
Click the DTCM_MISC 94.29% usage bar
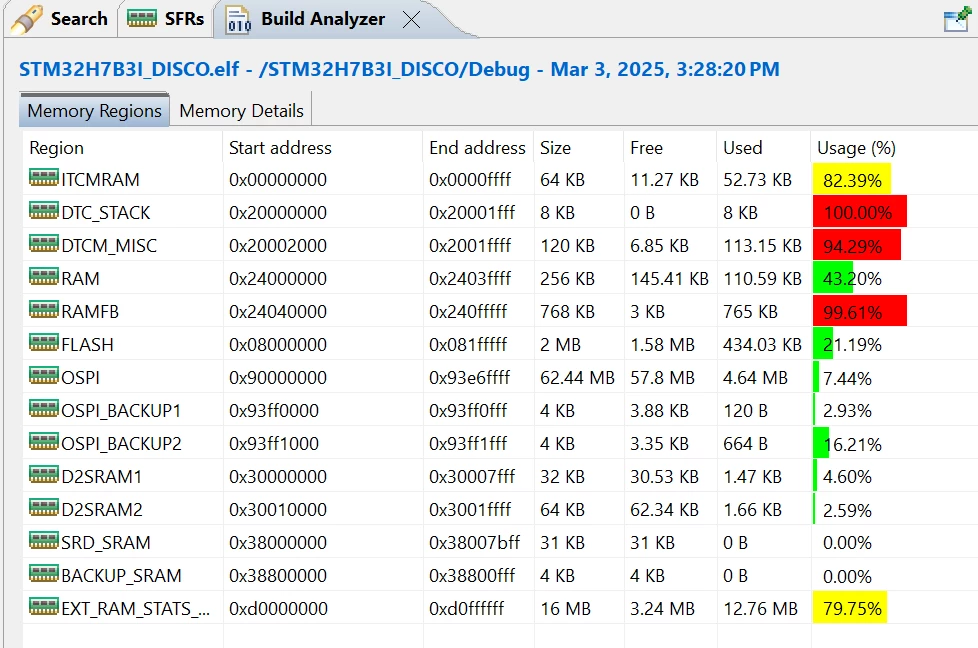coord(856,246)
